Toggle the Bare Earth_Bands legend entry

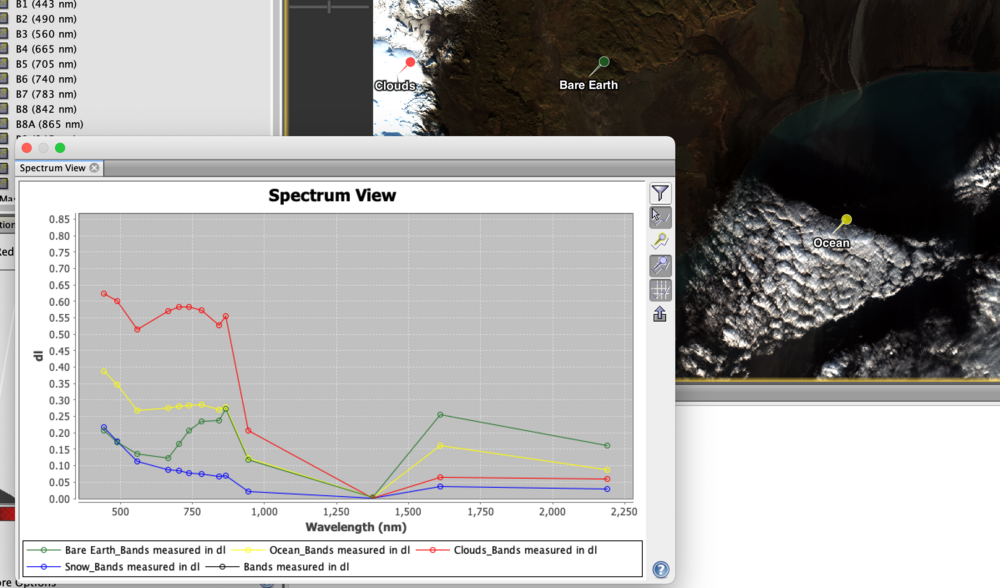(146, 549)
